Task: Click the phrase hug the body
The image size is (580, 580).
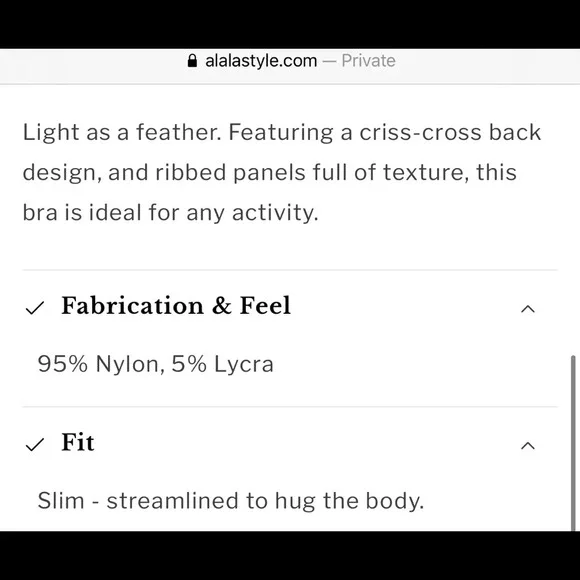Action: pyautogui.click(x=350, y=501)
